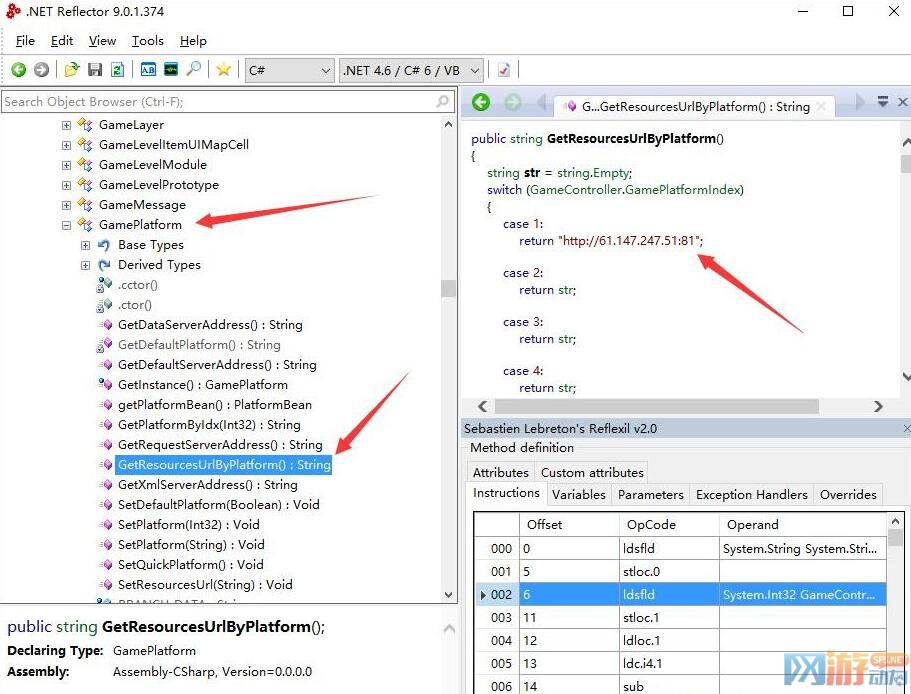Click the code pane horizontal scrollbar

[x=656, y=406]
